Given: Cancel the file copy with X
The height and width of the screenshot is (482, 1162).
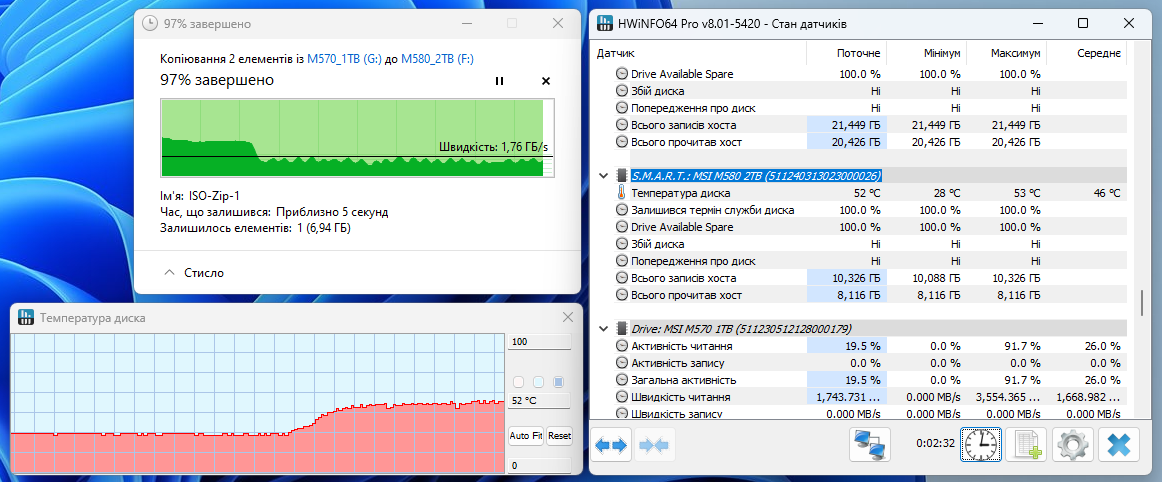Looking at the screenshot, I should click(546, 81).
